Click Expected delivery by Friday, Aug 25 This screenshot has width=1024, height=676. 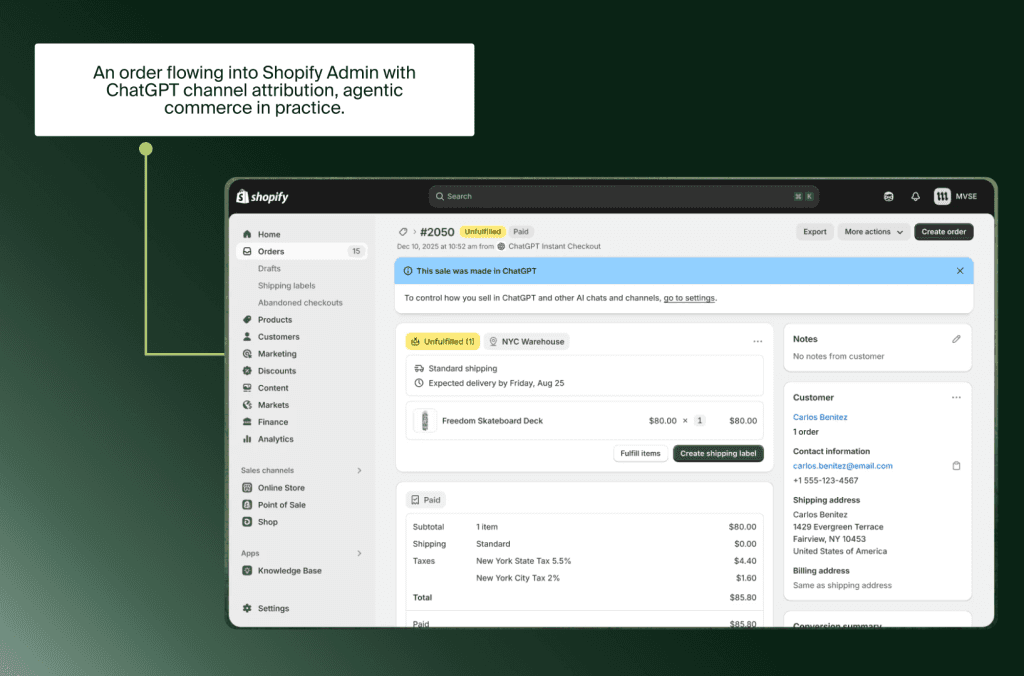click(489, 383)
